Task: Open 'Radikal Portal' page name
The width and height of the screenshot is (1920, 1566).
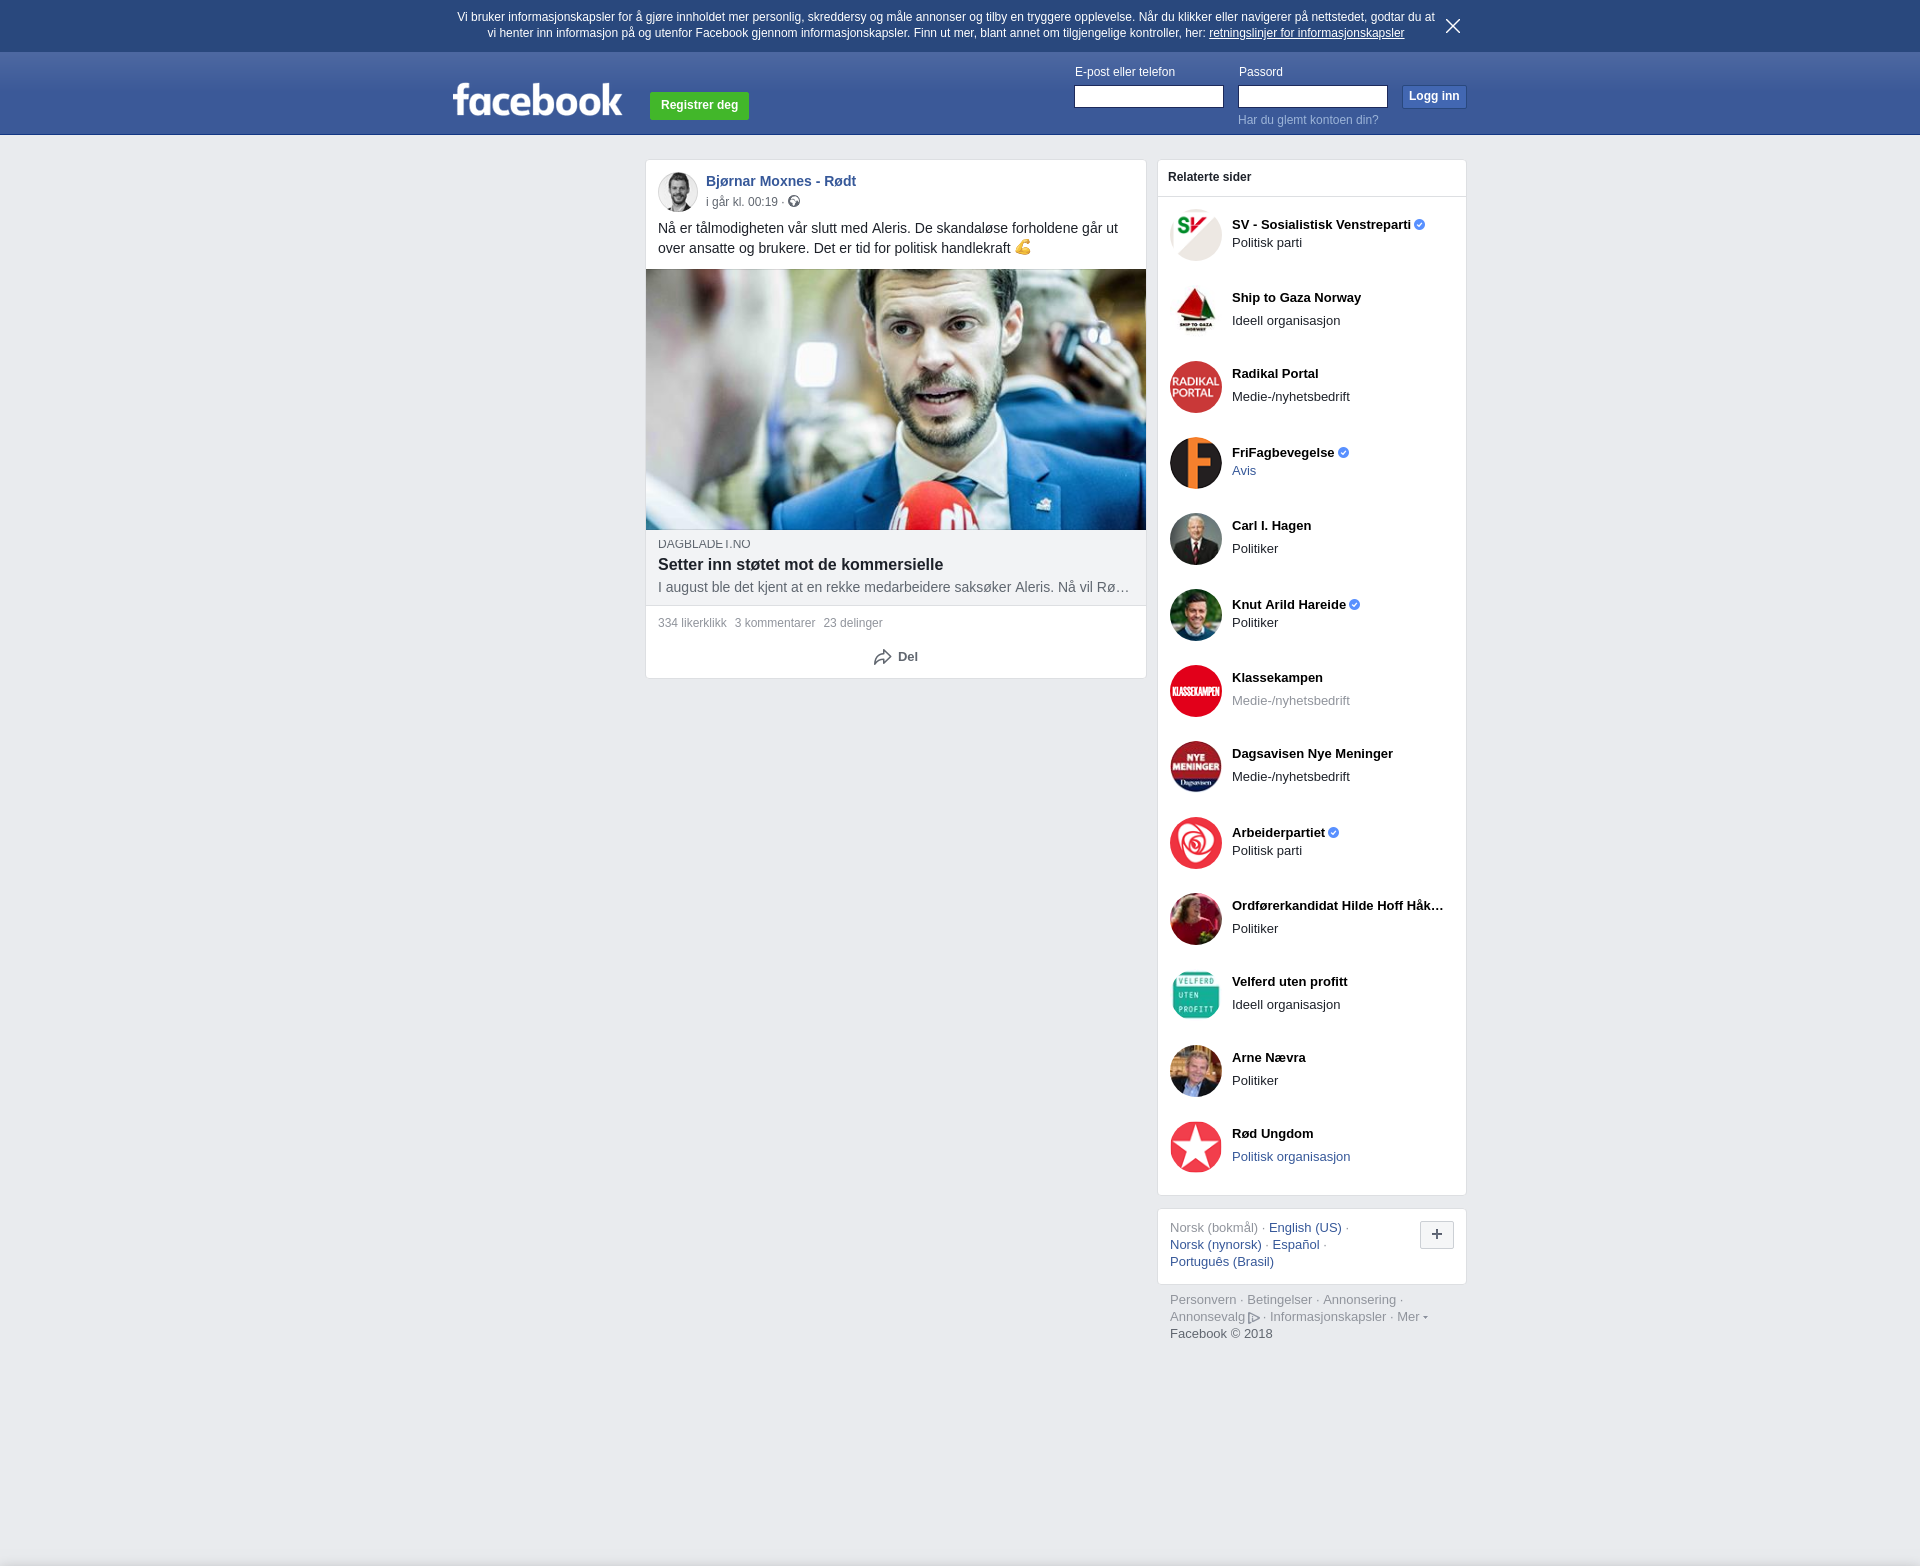Action: pos(1275,374)
